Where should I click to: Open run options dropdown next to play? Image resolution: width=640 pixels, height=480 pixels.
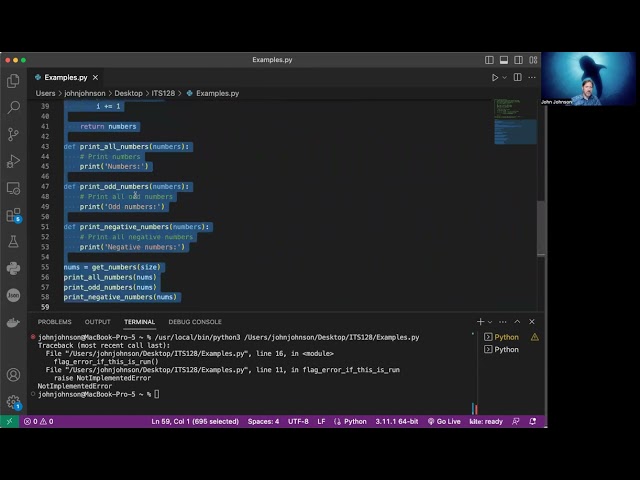click(x=504, y=78)
